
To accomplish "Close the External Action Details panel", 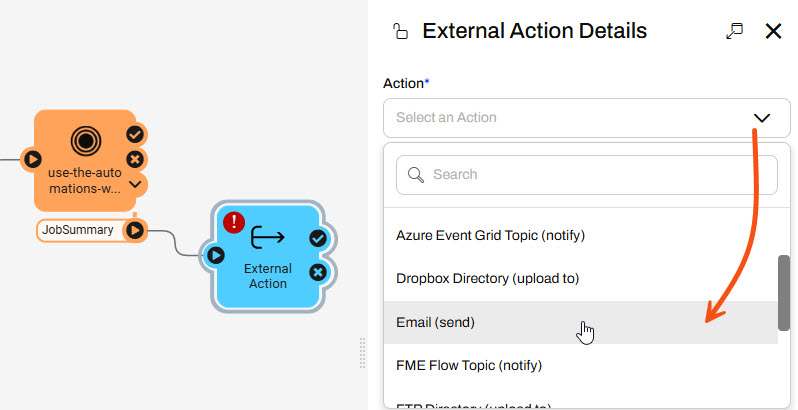I will (773, 31).
